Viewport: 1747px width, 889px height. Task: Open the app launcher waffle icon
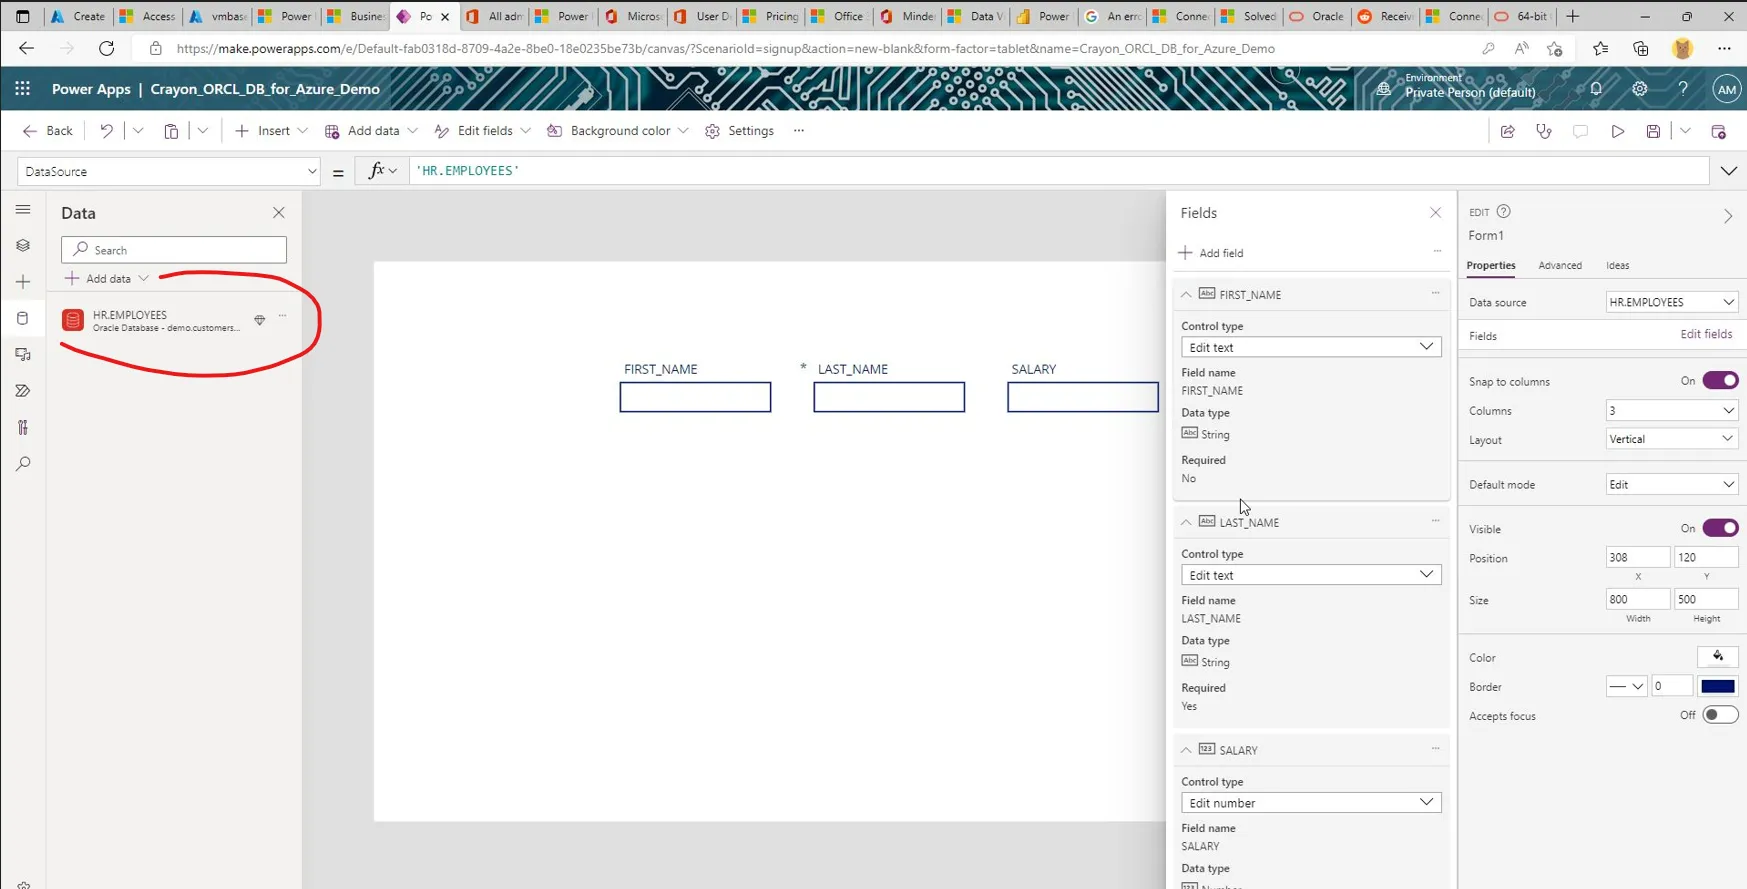[23, 89]
